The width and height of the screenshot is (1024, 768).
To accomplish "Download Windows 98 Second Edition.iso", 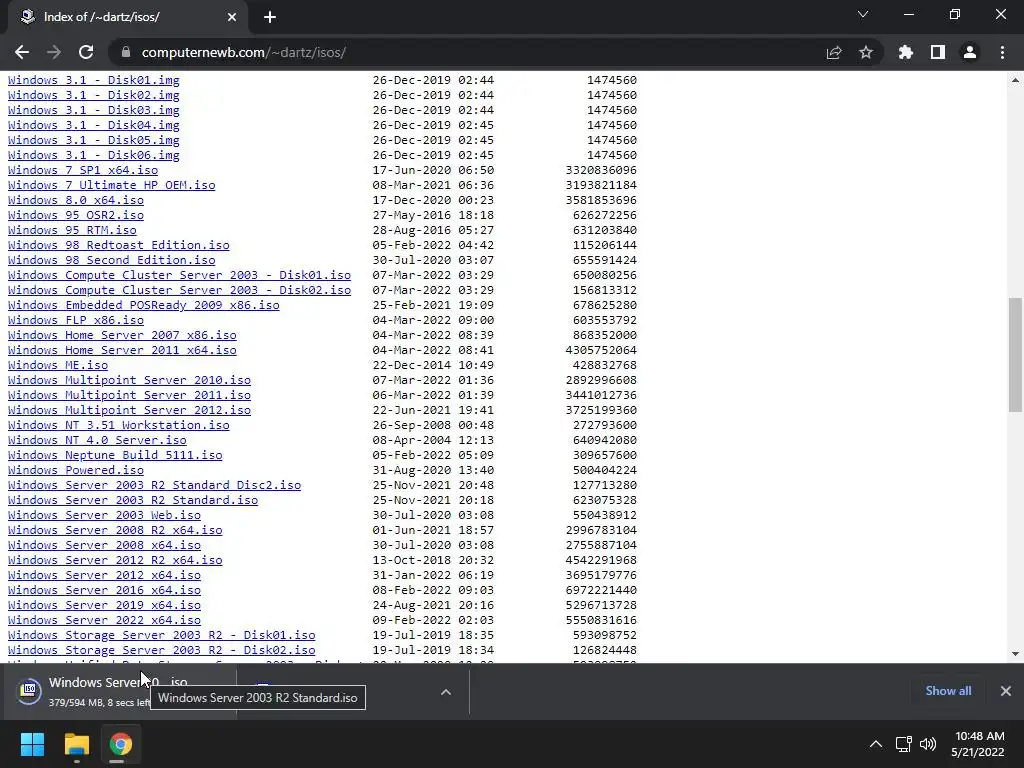I will [x=112, y=261].
